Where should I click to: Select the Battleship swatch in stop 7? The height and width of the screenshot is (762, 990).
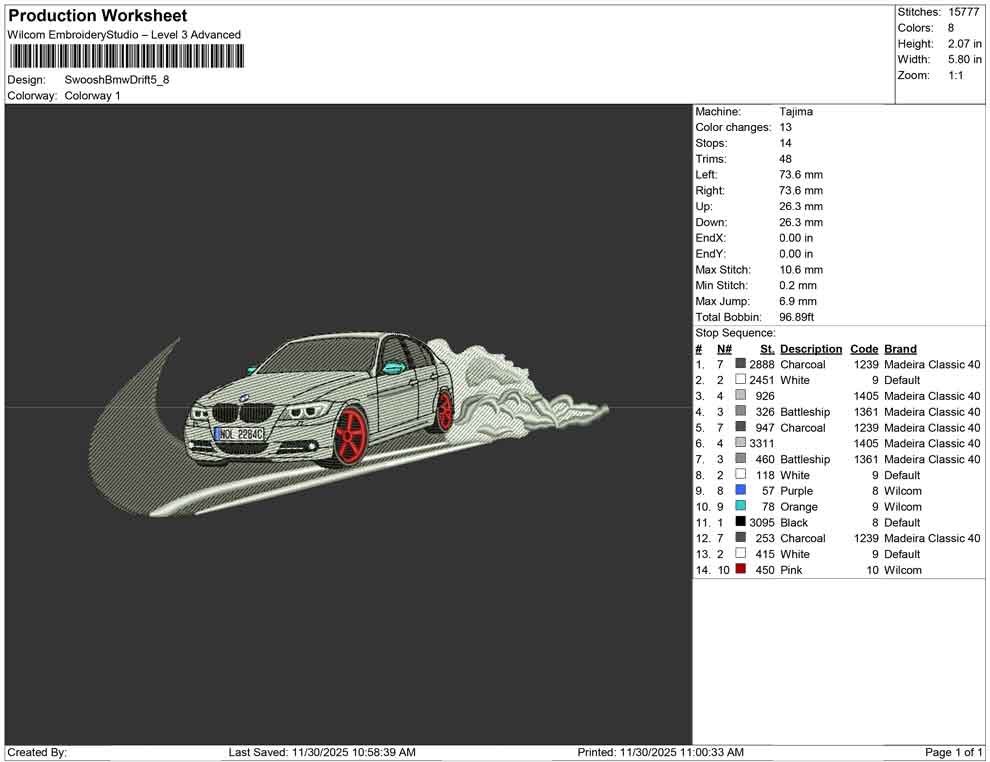coord(741,459)
